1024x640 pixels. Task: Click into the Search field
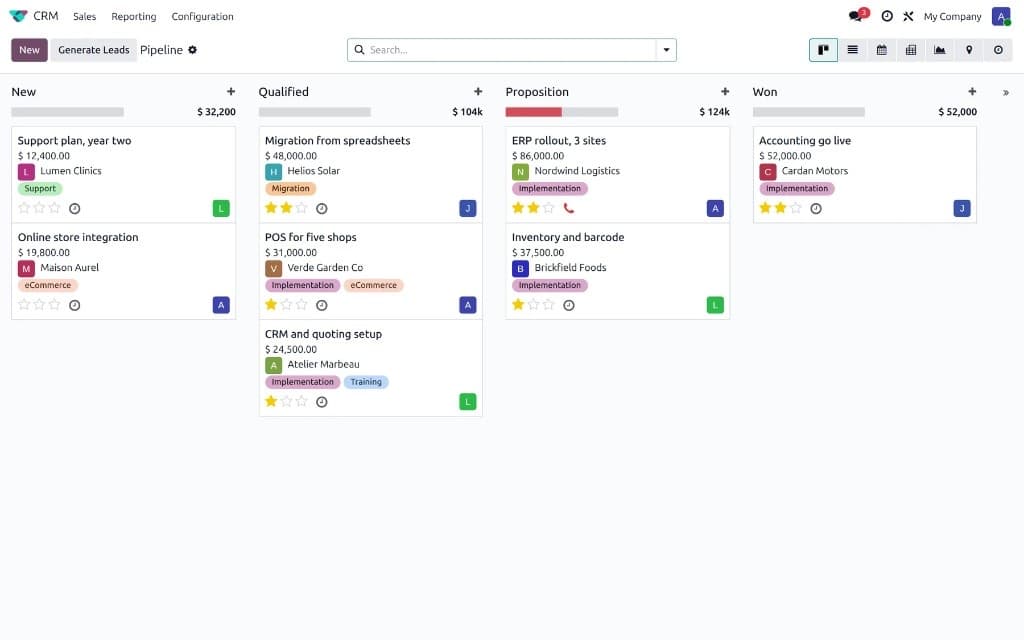coord(511,50)
